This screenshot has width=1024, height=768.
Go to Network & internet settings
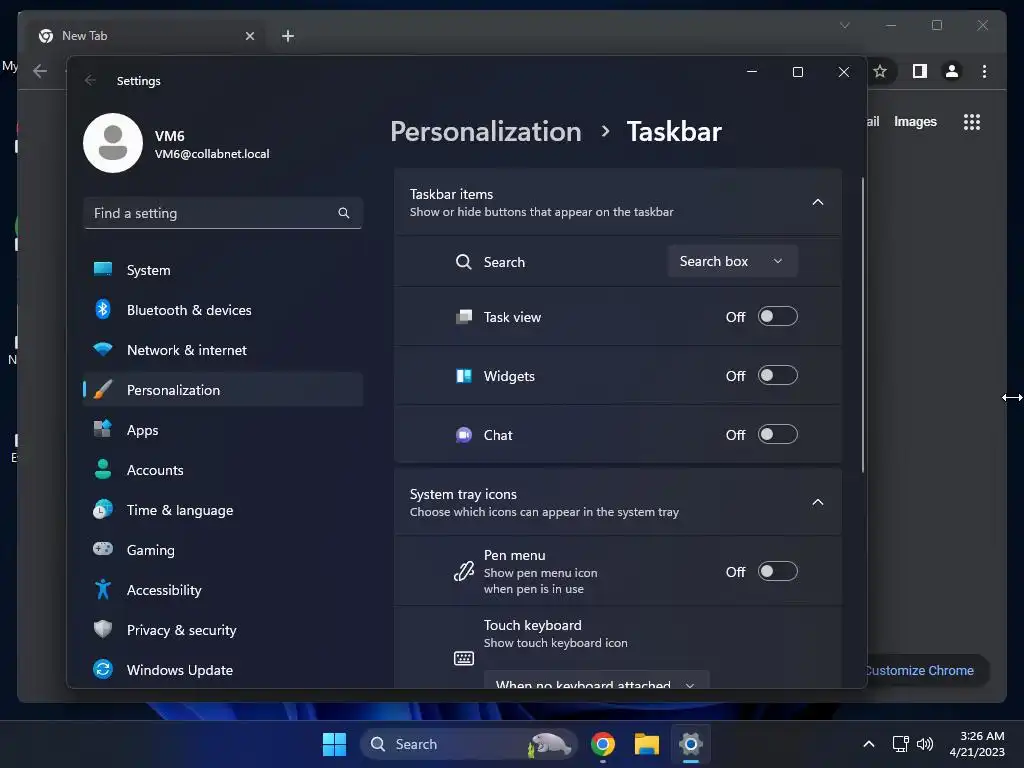point(222,350)
